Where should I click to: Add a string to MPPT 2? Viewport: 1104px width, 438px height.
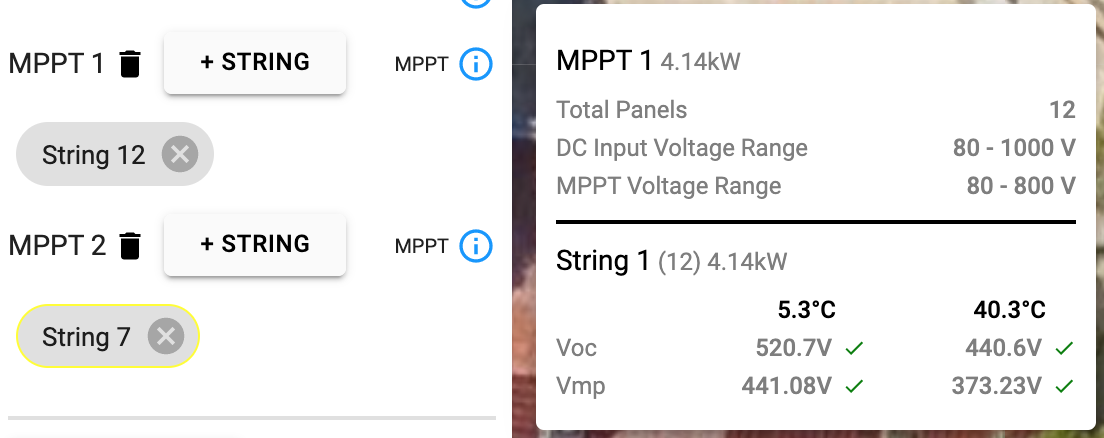(x=255, y=244)
